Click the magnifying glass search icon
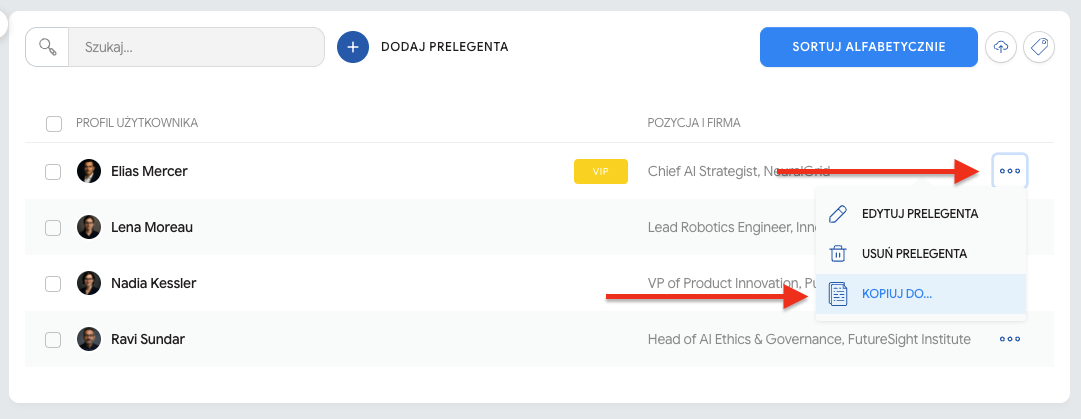This screenshot has height=419, width=1081. 47,47
